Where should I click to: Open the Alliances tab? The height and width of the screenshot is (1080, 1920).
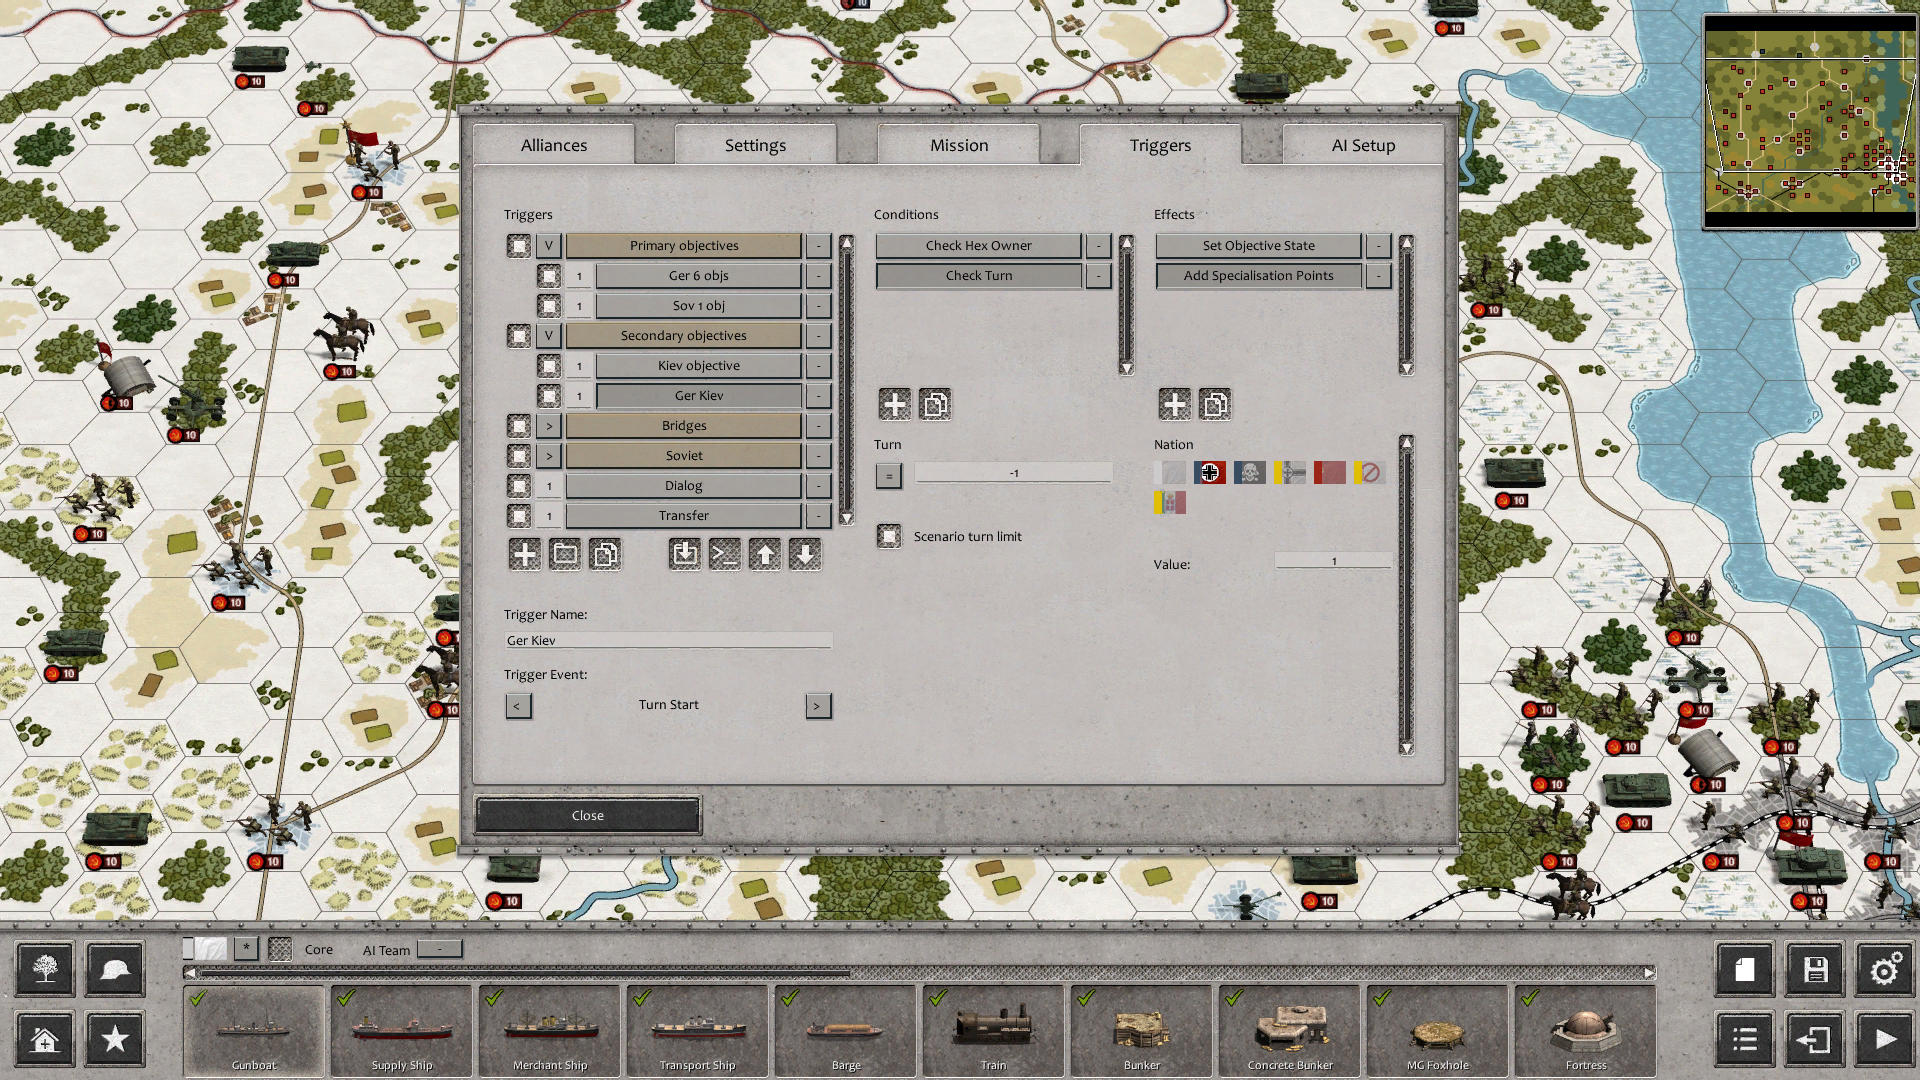(554, 145)
